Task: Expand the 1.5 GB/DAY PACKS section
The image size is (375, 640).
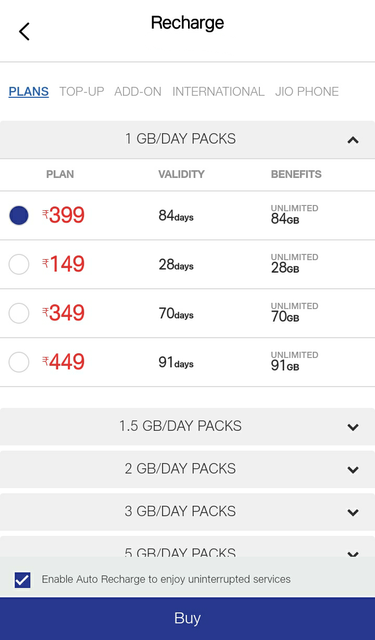Action: pos(187,427)
